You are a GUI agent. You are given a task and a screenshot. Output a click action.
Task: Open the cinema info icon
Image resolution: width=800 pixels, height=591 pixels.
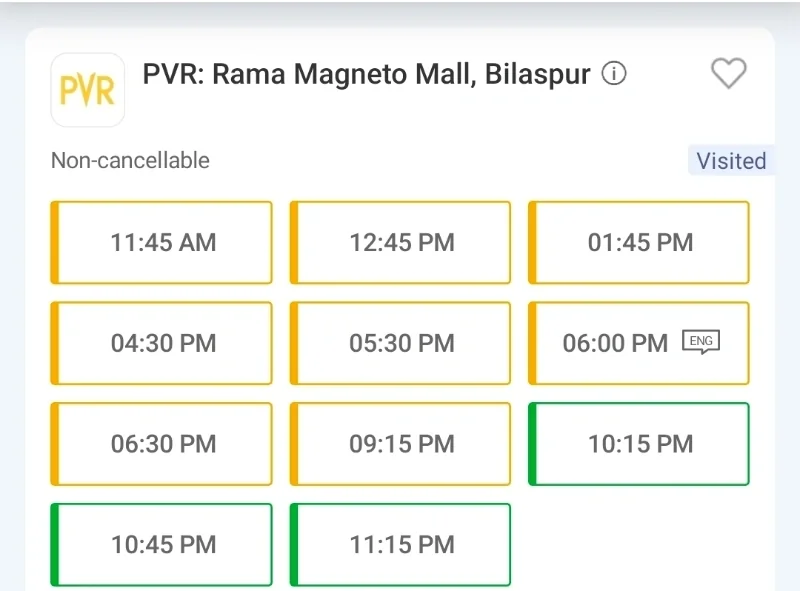coord(614,74)
